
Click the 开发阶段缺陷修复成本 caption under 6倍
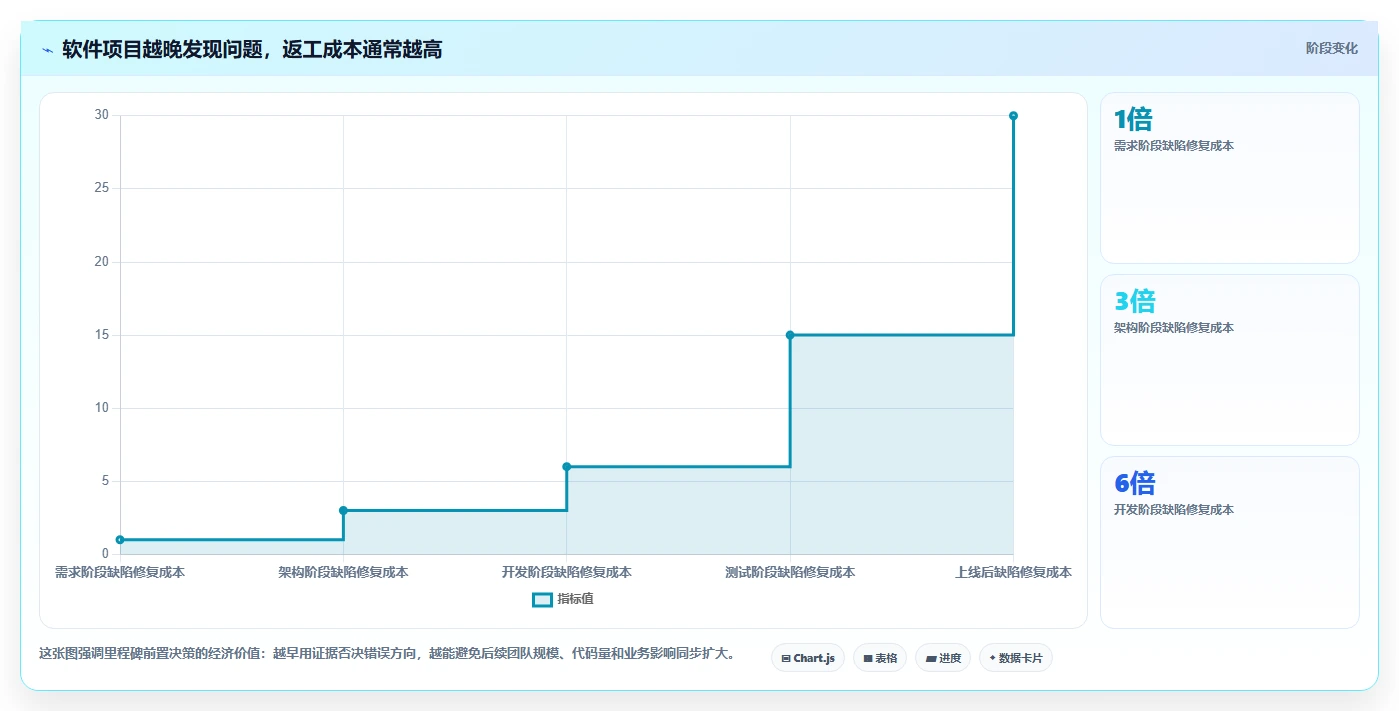pos(1174,510)
